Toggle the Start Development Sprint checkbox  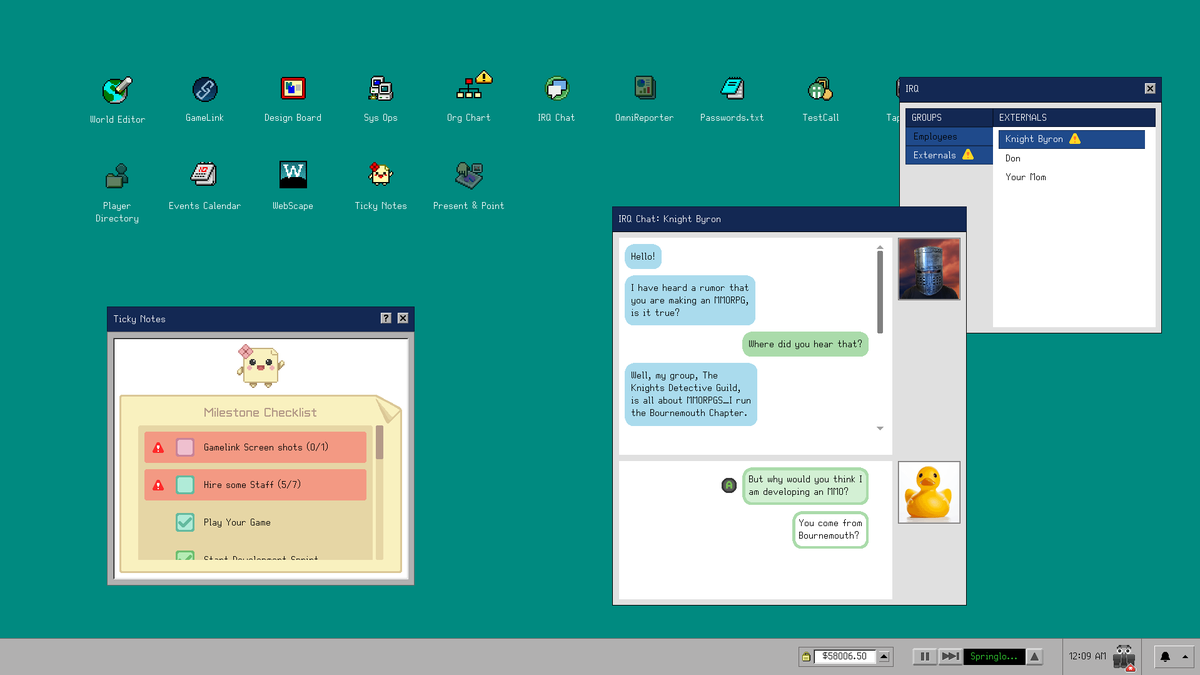click(x=185, y=556)
